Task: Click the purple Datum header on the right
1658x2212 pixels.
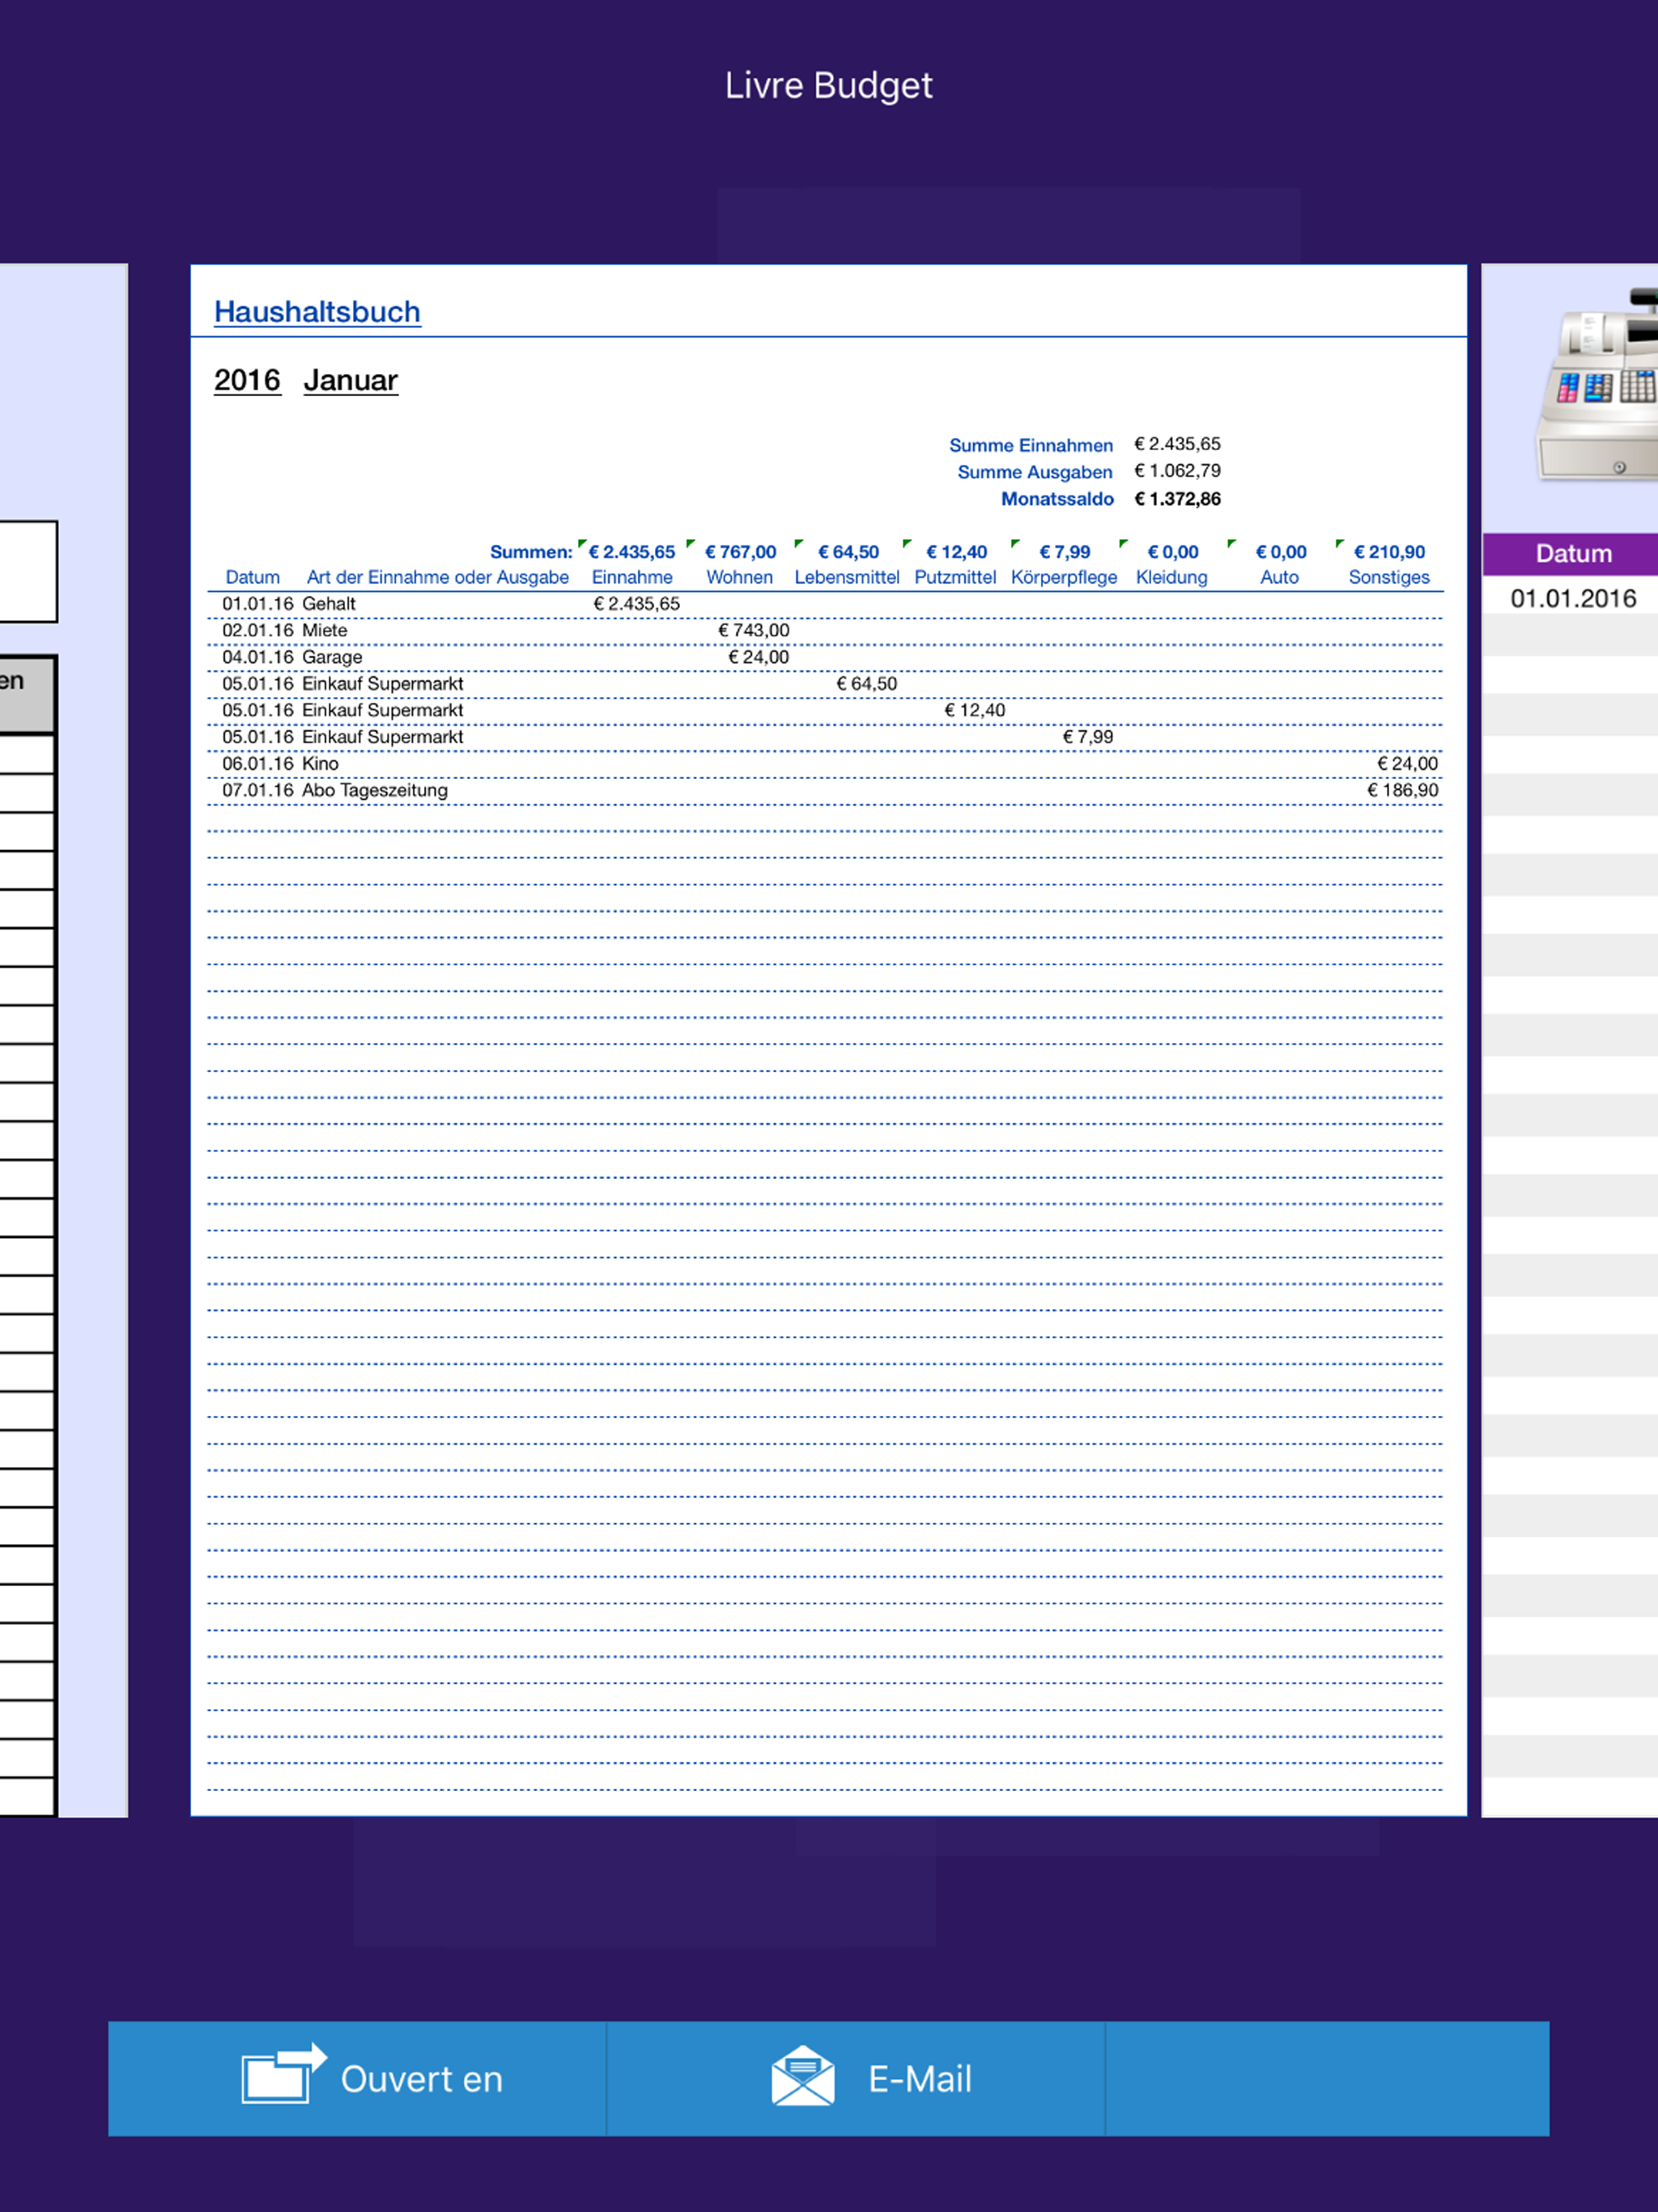Action: 1574,554
